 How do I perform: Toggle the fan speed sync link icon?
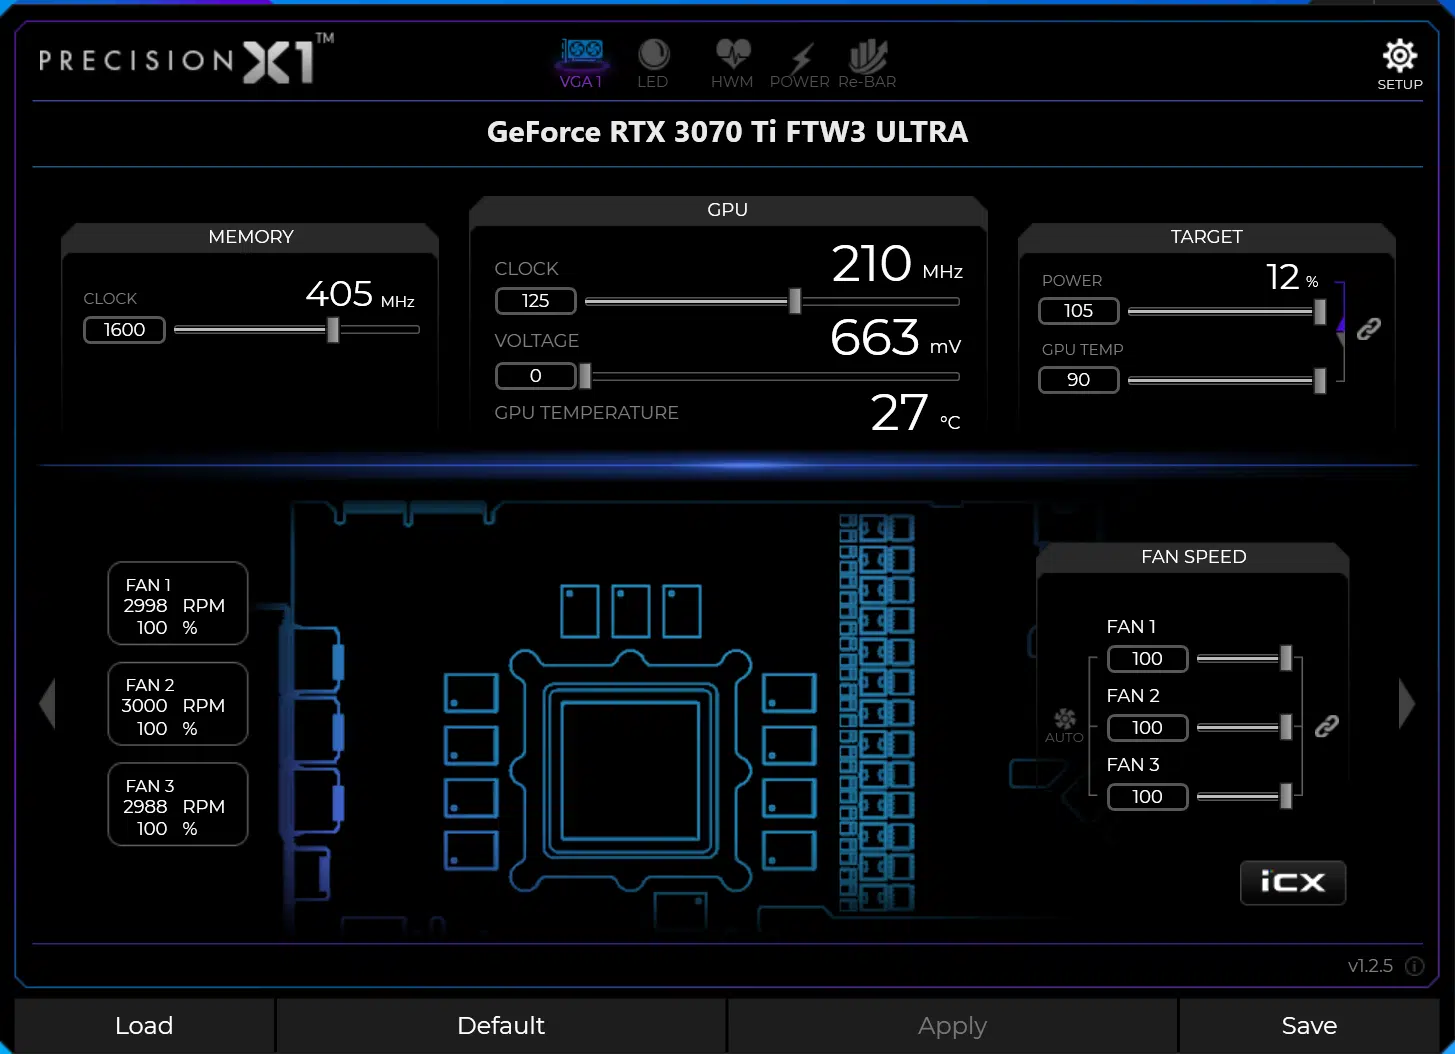(1327, 726)
